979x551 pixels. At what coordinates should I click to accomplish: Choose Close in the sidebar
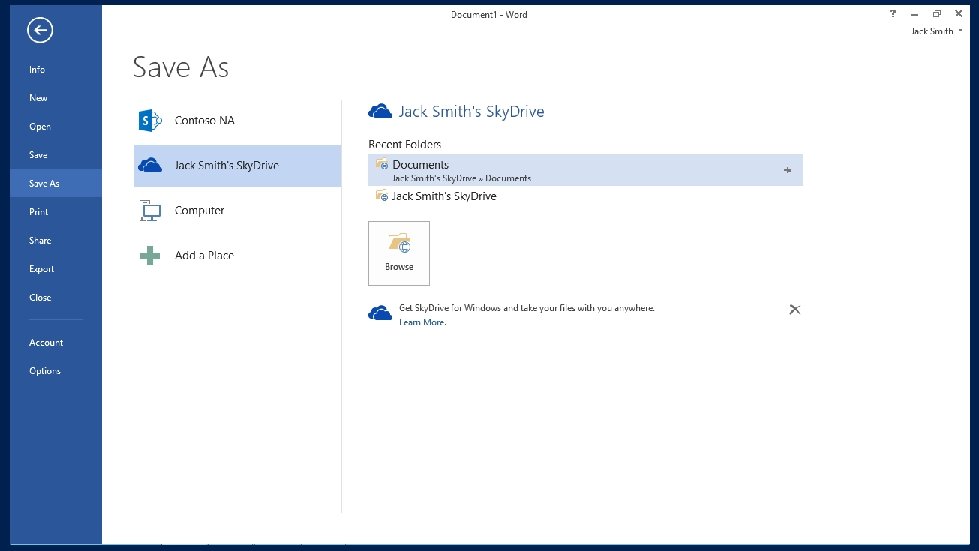(40, 298)
